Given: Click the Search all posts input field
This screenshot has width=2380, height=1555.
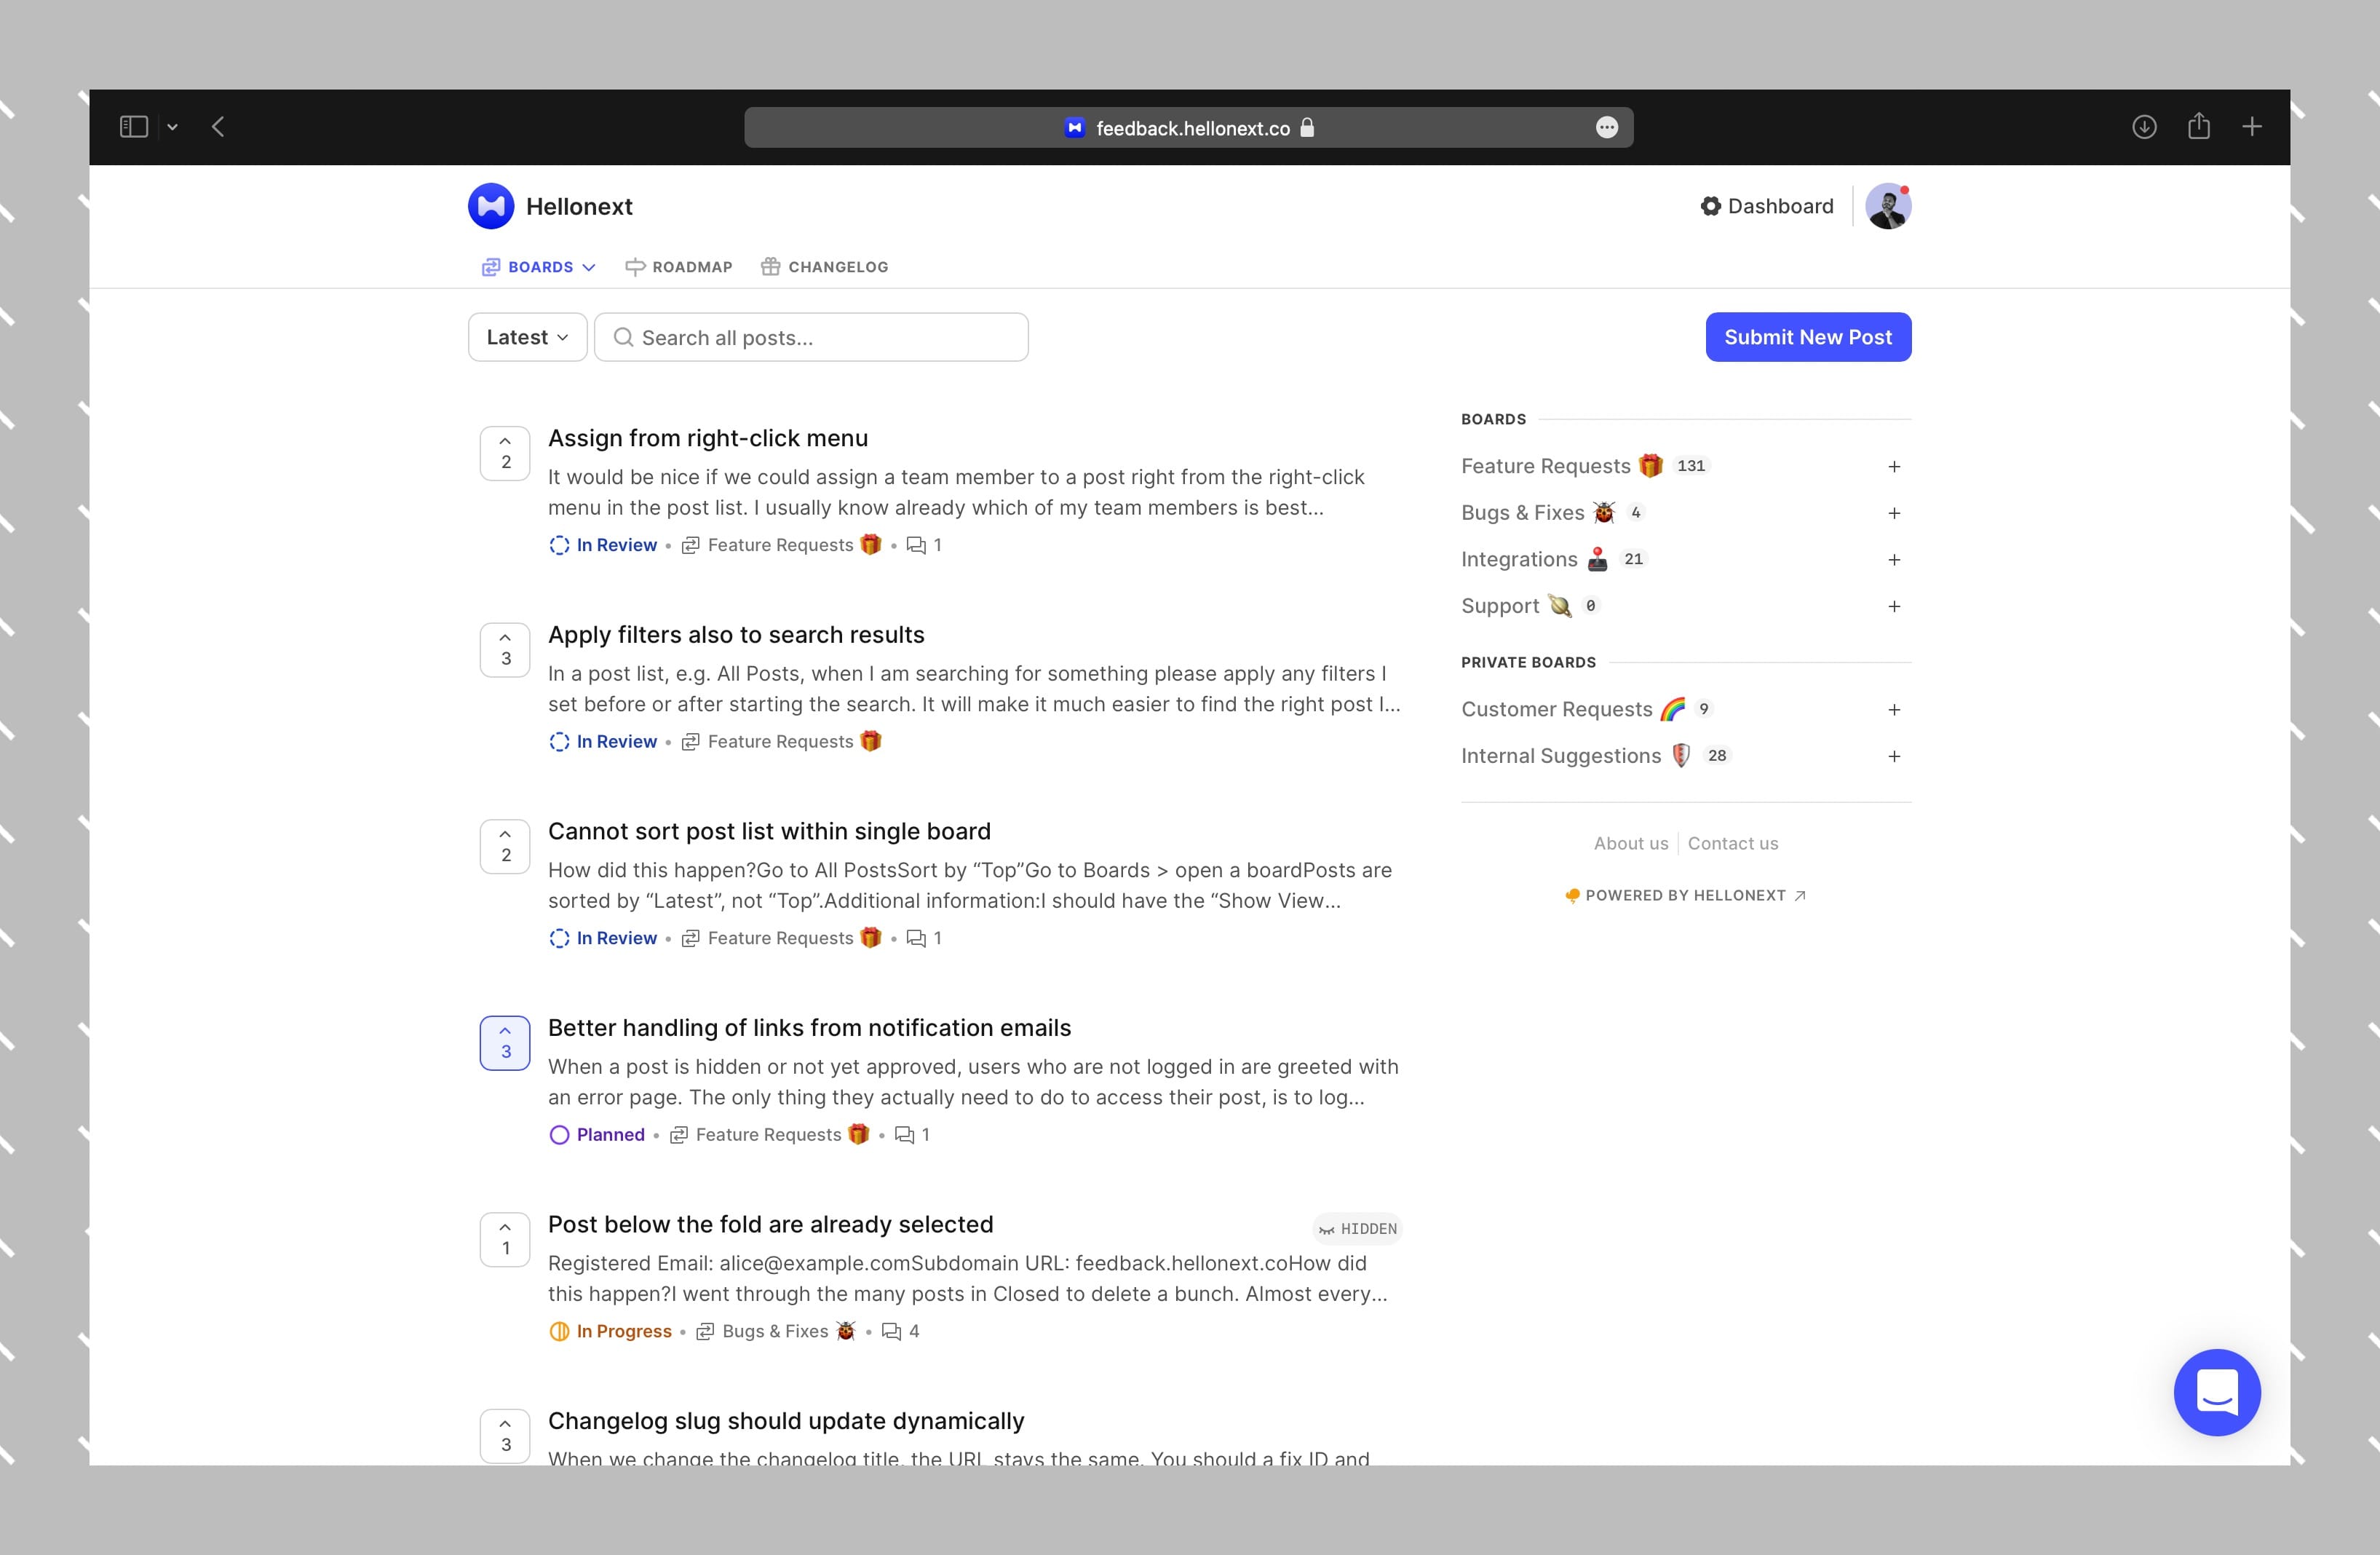Looking at the screenshot, I should pyautogui.click(x=810, y=336).
